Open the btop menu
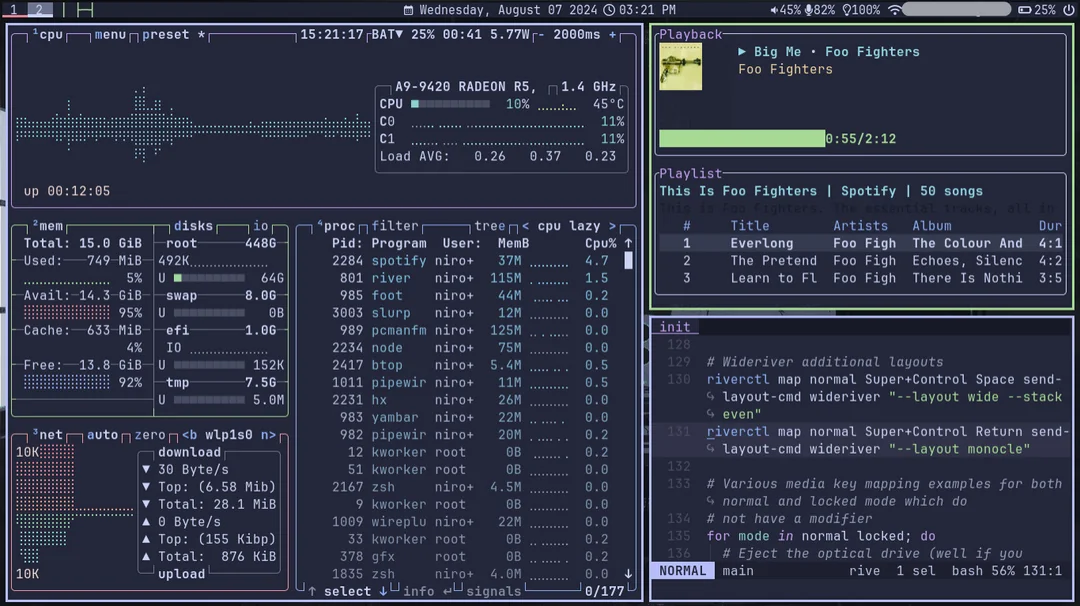The height and width of the screenshot is (606, 1080). pyautogui.click(x=110, y=34)
